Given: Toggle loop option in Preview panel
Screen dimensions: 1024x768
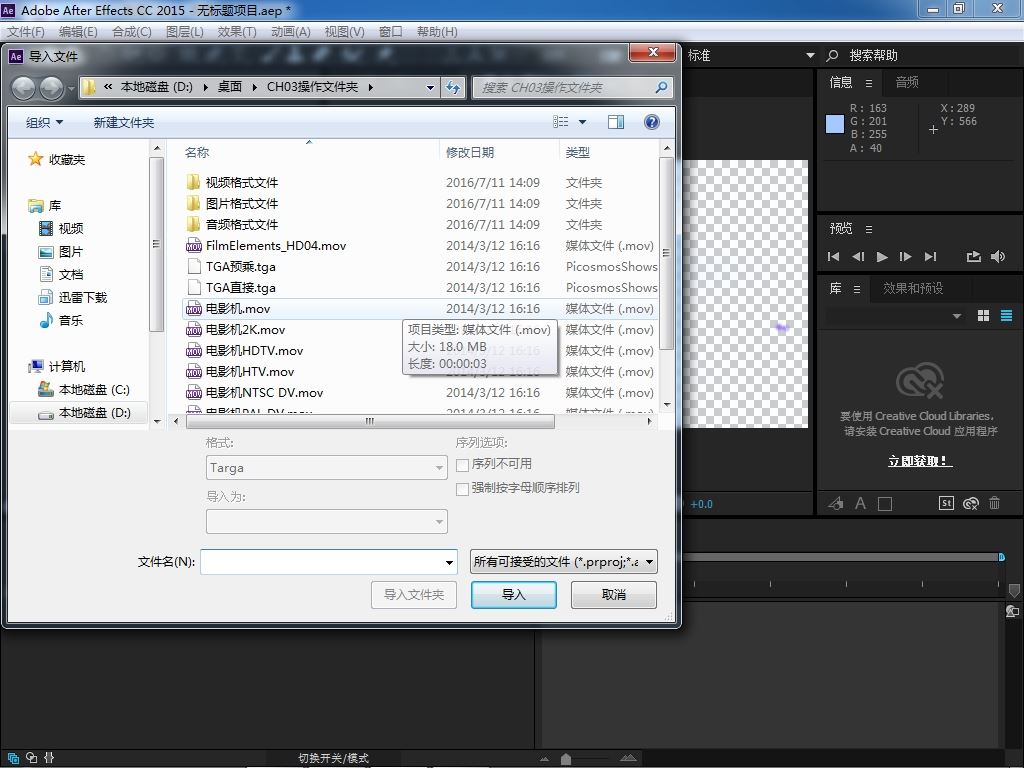Looking at the screenshot, I should coord(974,257).
